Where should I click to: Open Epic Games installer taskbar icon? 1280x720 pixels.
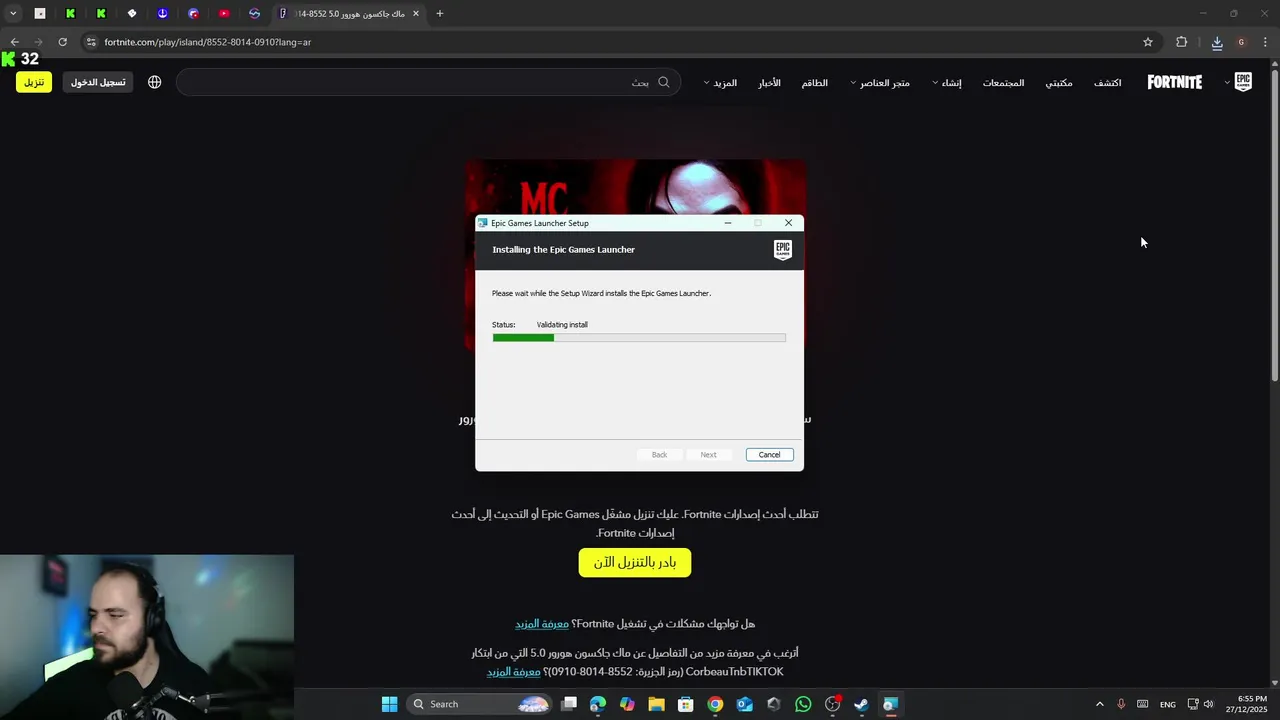(x=890, y=704)
